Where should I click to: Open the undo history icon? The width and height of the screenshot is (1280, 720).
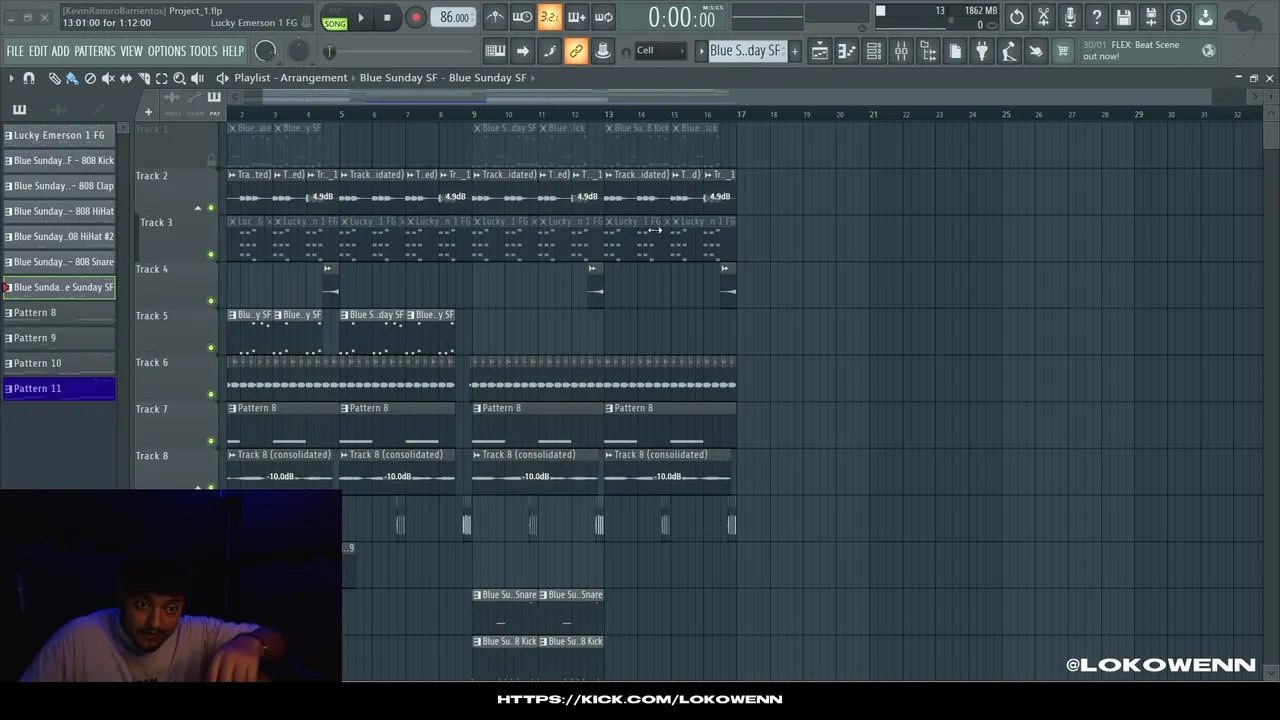(x=1016, y=17)
